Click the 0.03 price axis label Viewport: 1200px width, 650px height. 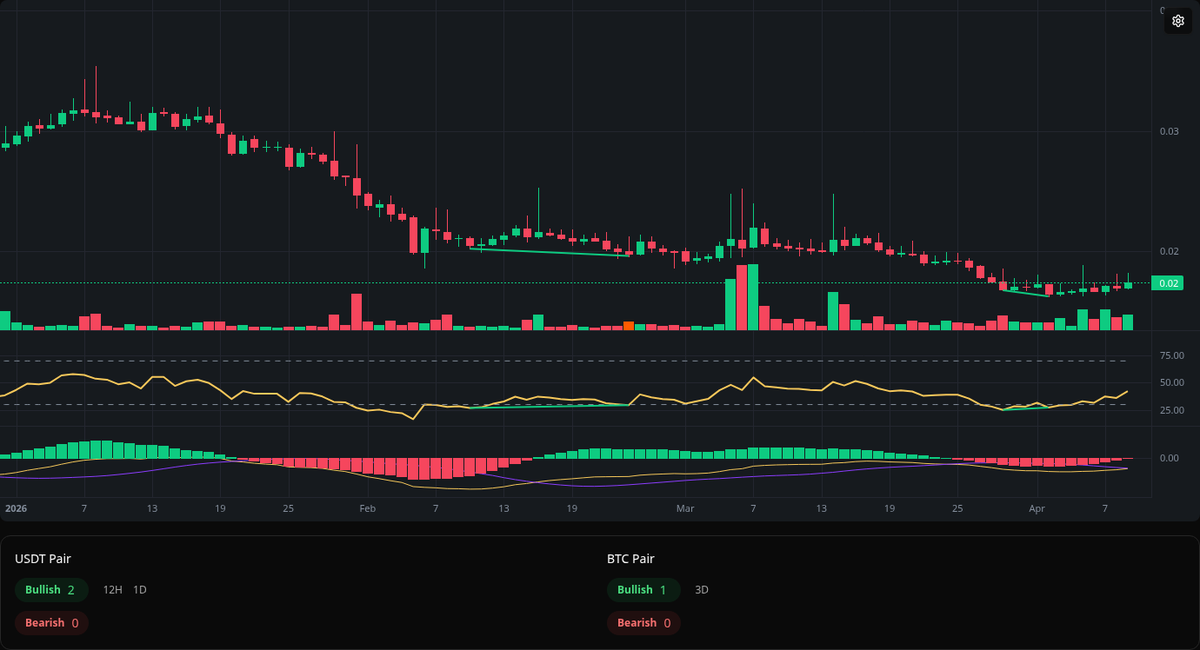tap(1169, 131)
